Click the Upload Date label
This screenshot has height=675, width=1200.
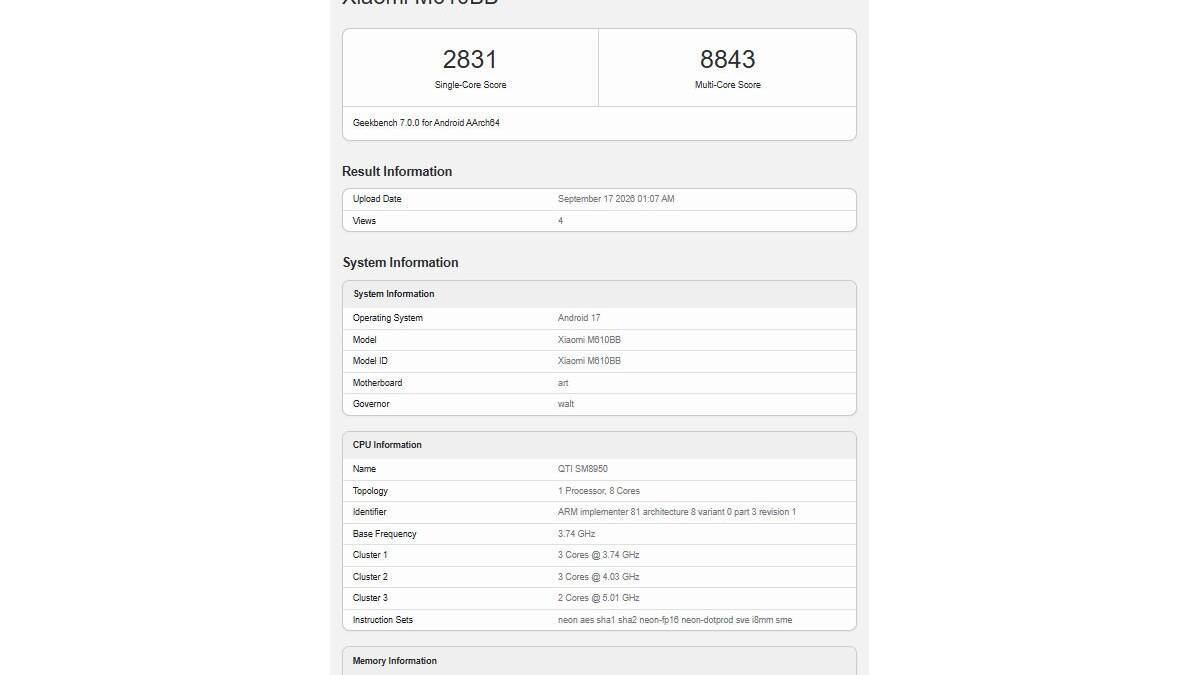coord(377,199)
